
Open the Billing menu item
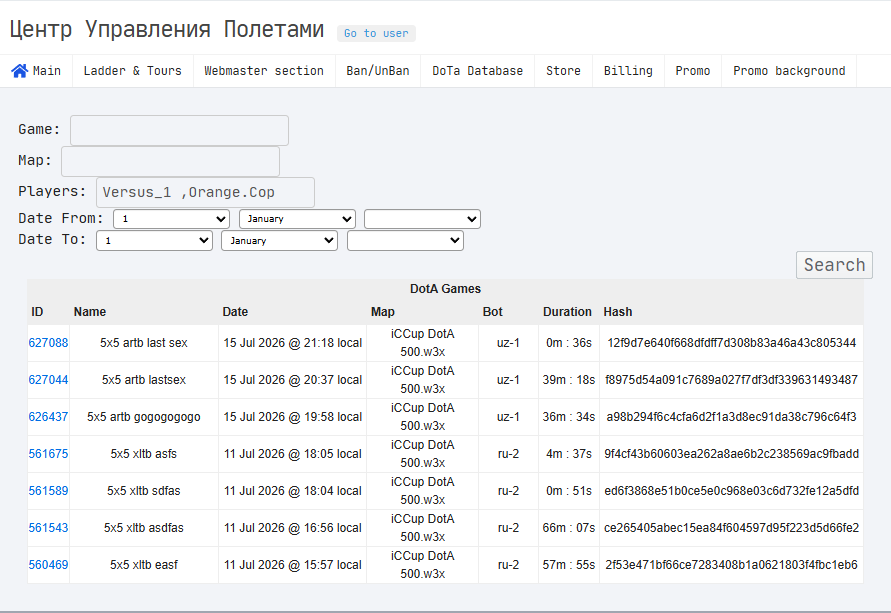pyautogui.click(x=628, y=71)
